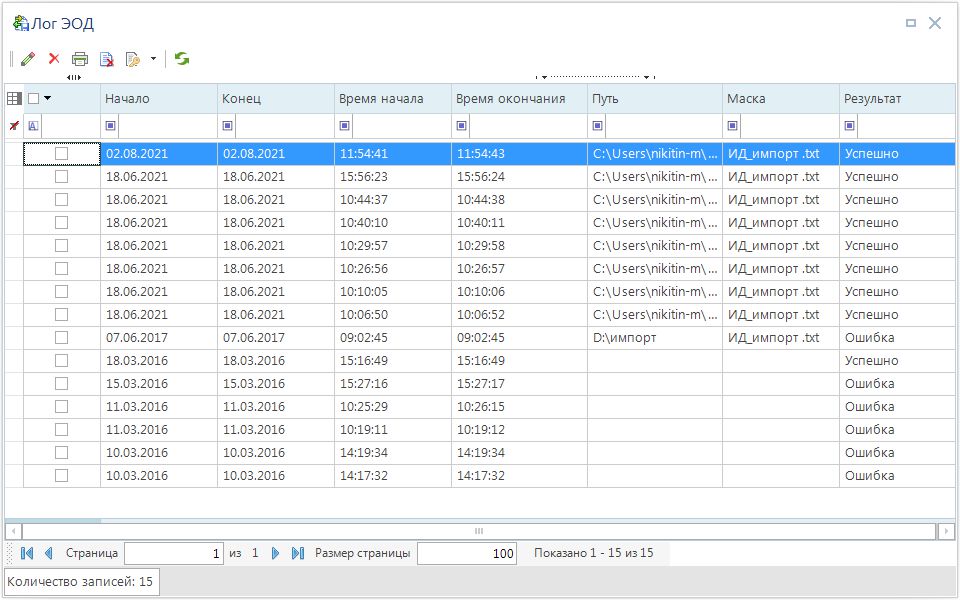960x600 pixels.
Task: Go to the last page icon
Action: pyautogui.click(x=297, y=553)
